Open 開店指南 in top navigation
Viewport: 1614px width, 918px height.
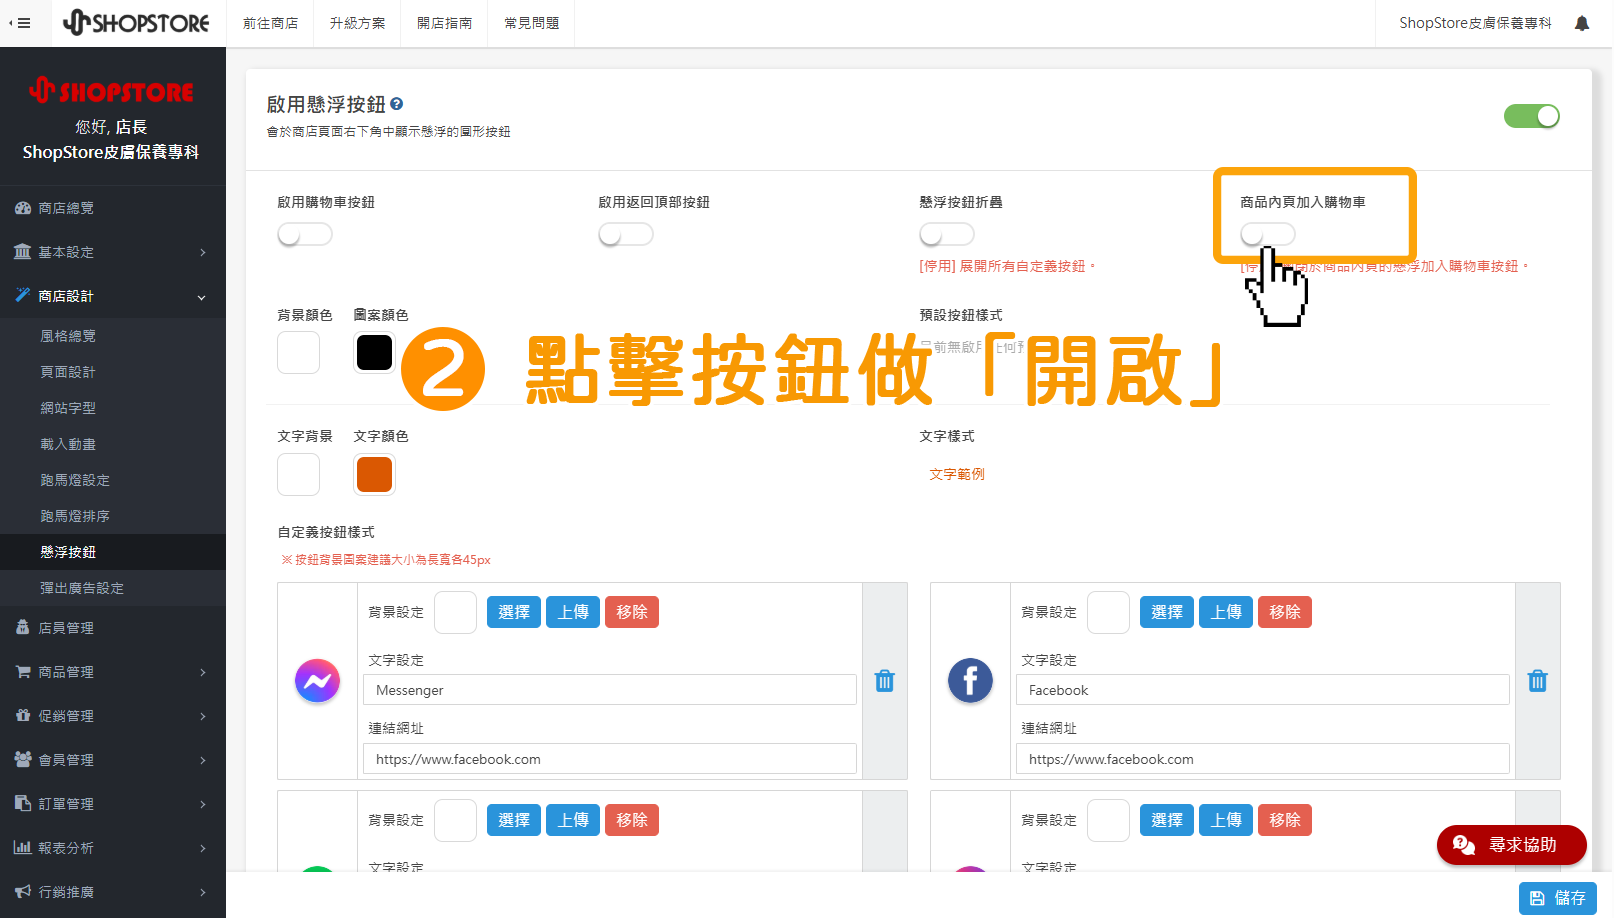444,23
